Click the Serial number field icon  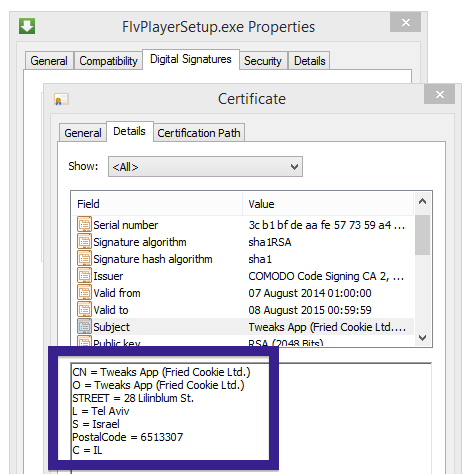point(84,224)
